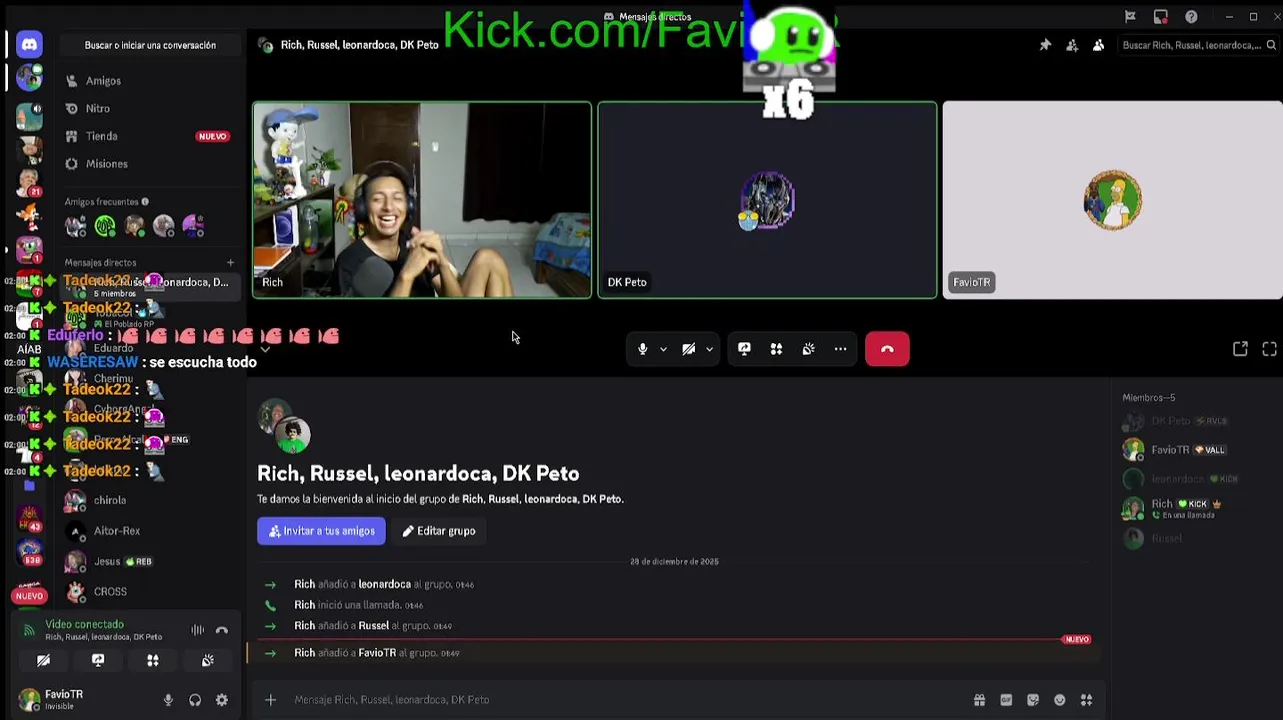Open FavioTR user profile avatar
Screen dimensions: 1283x720
coord(30,700)
